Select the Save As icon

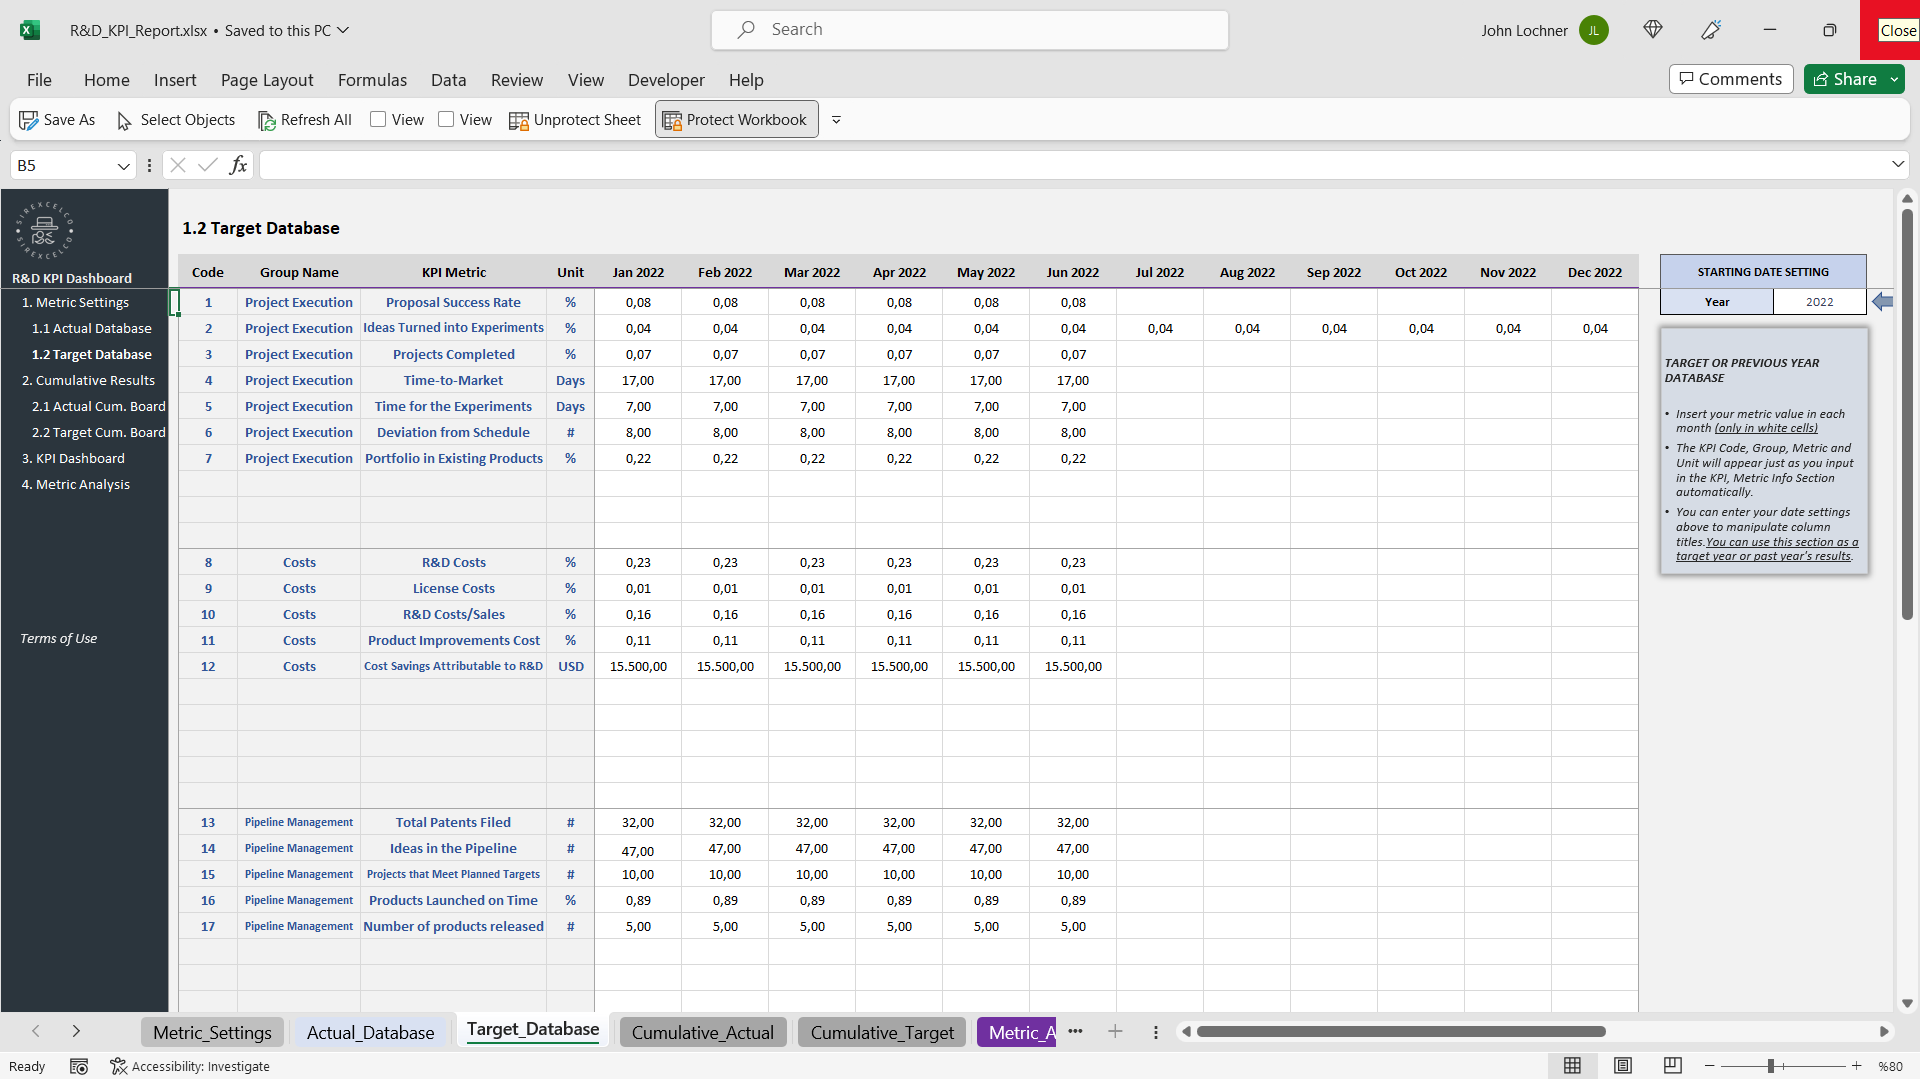click(29, 119)
